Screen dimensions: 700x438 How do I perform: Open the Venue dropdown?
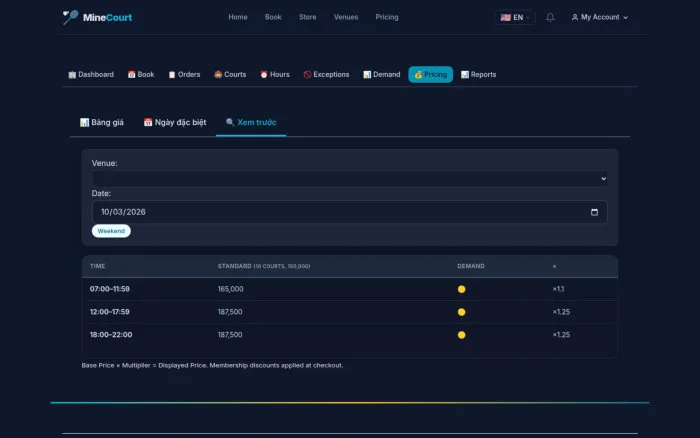point(349,179)
